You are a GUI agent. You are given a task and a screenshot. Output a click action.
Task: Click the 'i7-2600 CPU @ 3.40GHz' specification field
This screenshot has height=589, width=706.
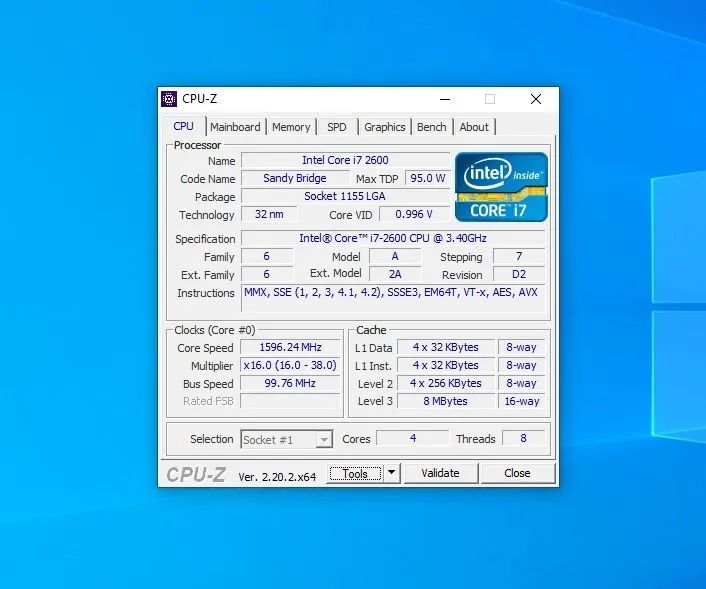393,238
